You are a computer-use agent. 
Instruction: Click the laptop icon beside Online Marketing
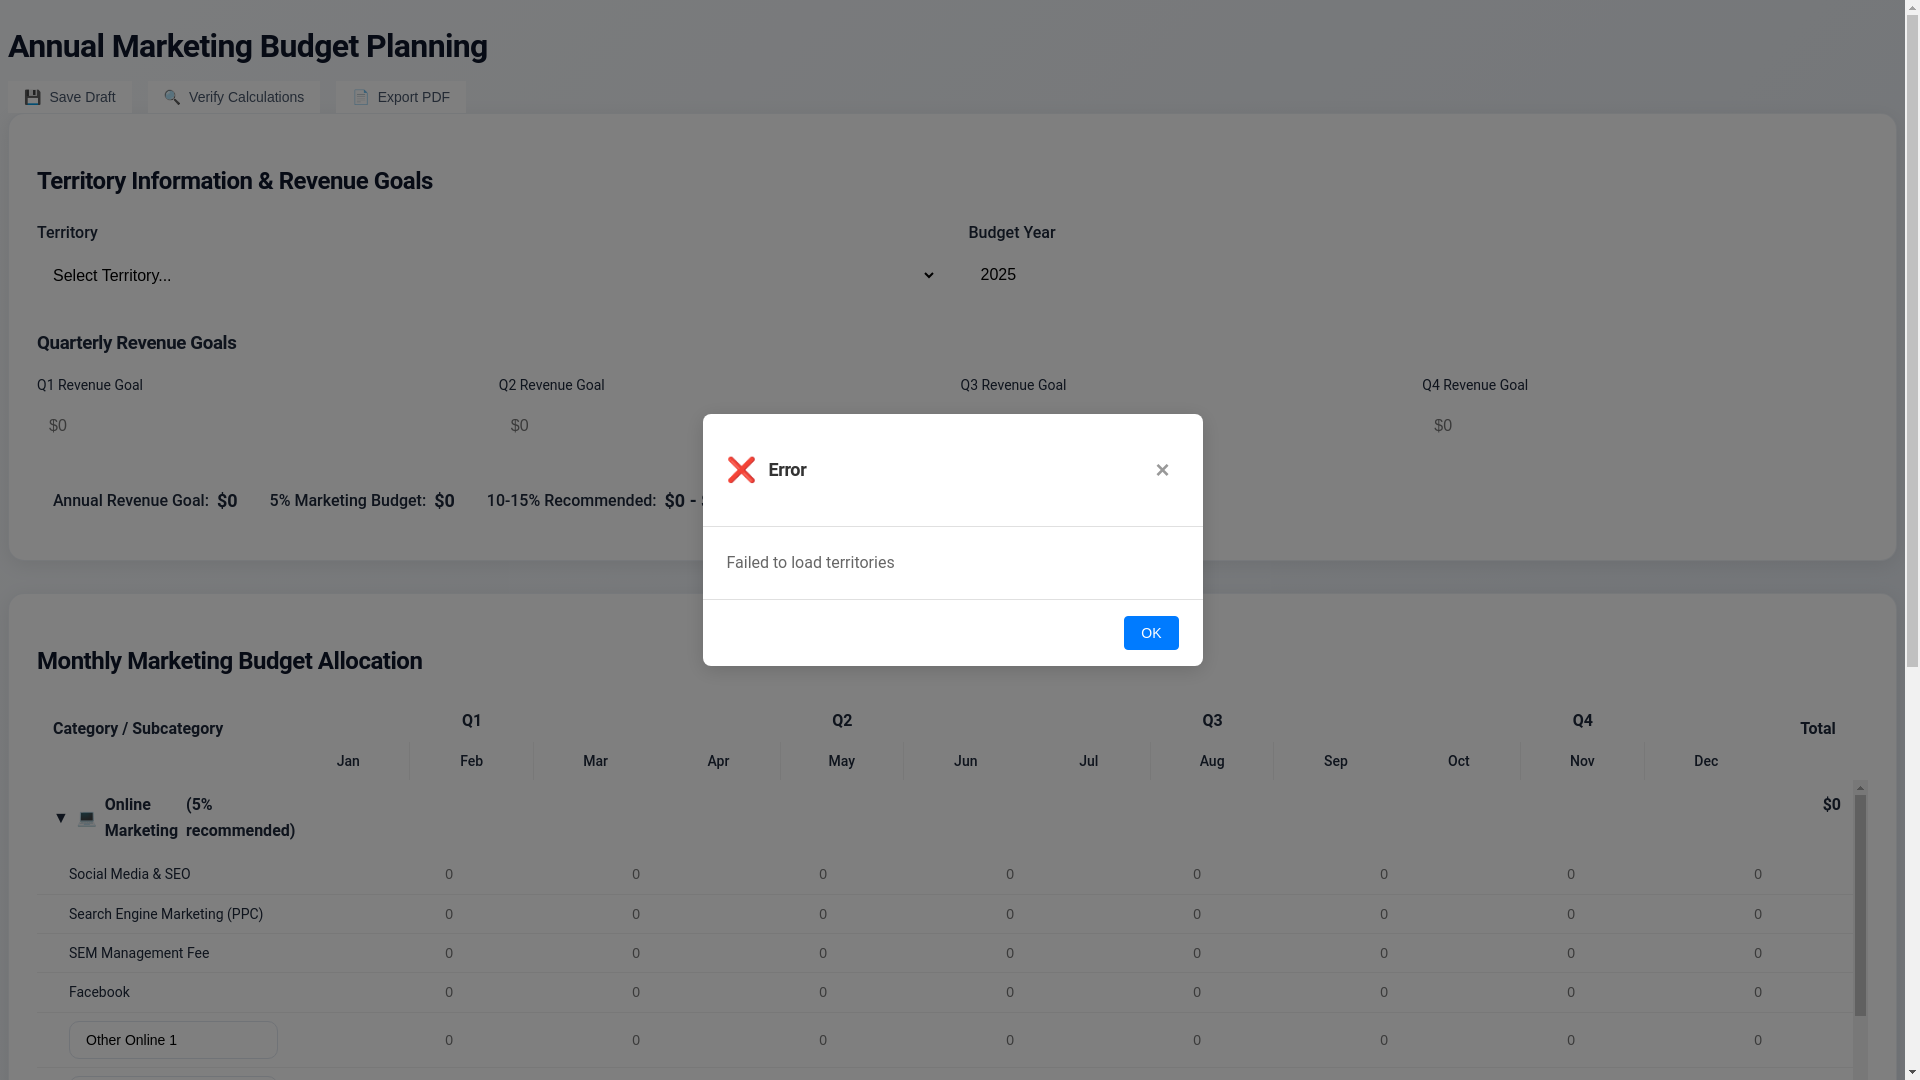(87, 818)
